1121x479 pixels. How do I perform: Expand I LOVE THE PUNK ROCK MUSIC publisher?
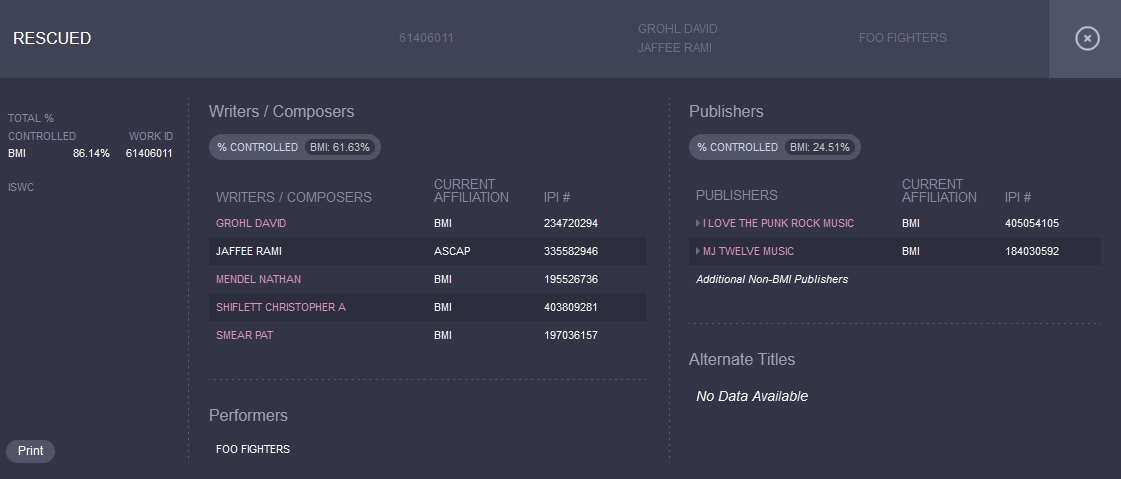(x=698, y=223)
